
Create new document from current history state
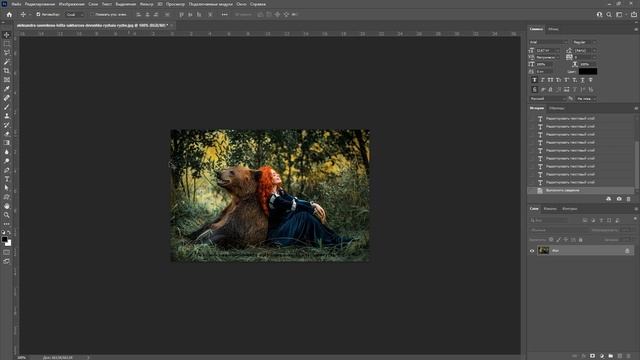609,199
